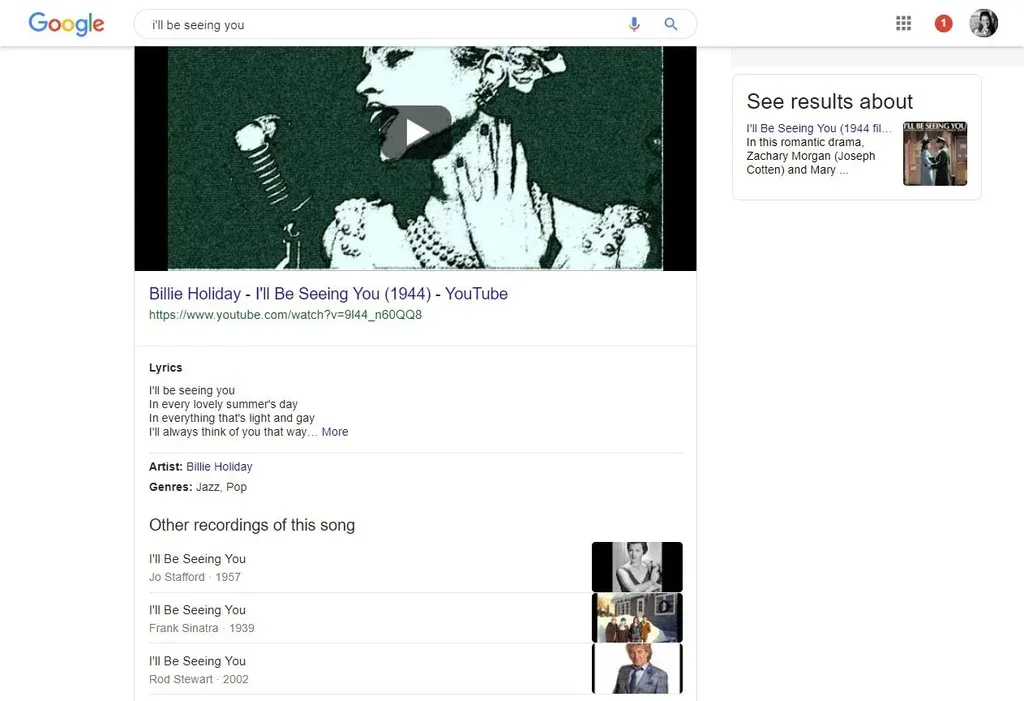
Task: Open the red notifications badge
Action: (x=943, y=24)
